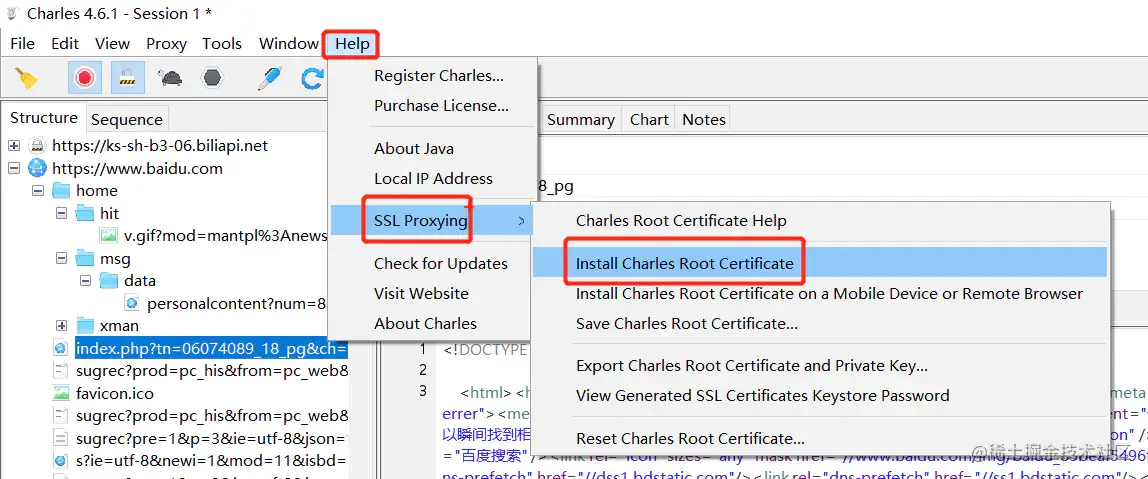The height and width of the screenshot is (479, 1148).
Task: Open the Tools menu
Action: (x=222, y=44)
